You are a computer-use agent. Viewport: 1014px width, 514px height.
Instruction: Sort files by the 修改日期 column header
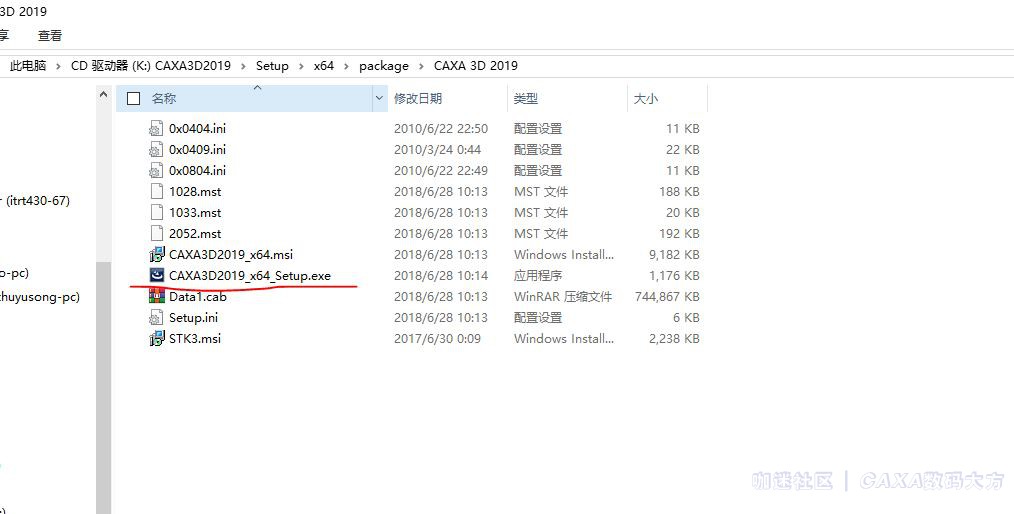pos(418,98)
